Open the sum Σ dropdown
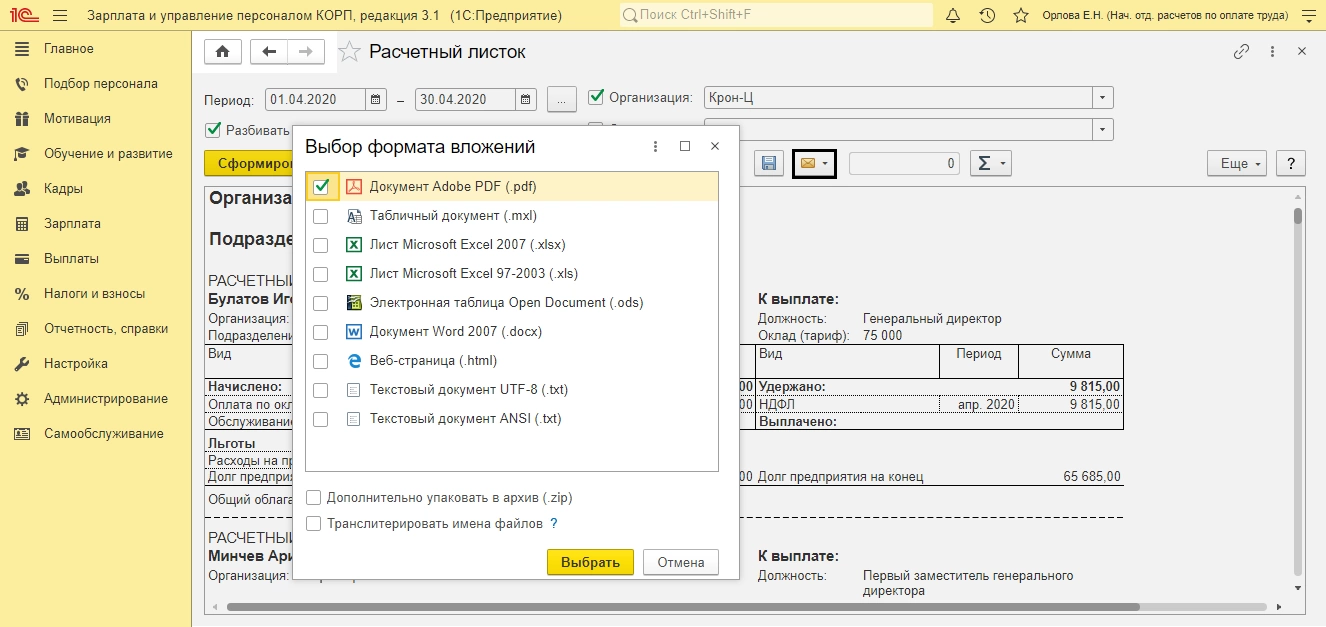This screenshot has height=627, width=1326. click(991, 163)
